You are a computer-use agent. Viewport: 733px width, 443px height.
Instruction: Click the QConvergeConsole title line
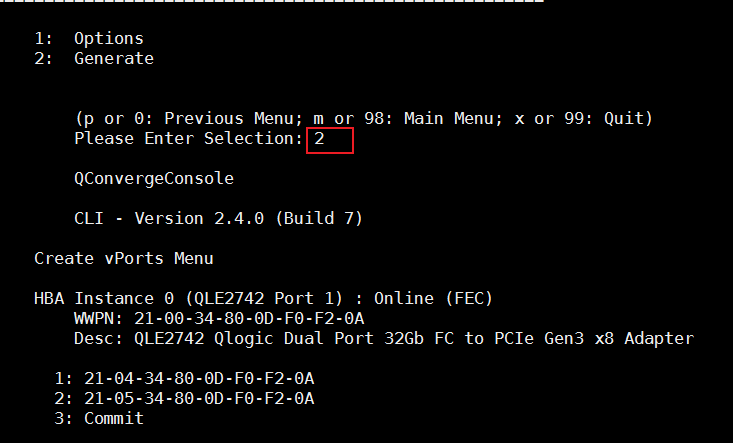(154, 179)
